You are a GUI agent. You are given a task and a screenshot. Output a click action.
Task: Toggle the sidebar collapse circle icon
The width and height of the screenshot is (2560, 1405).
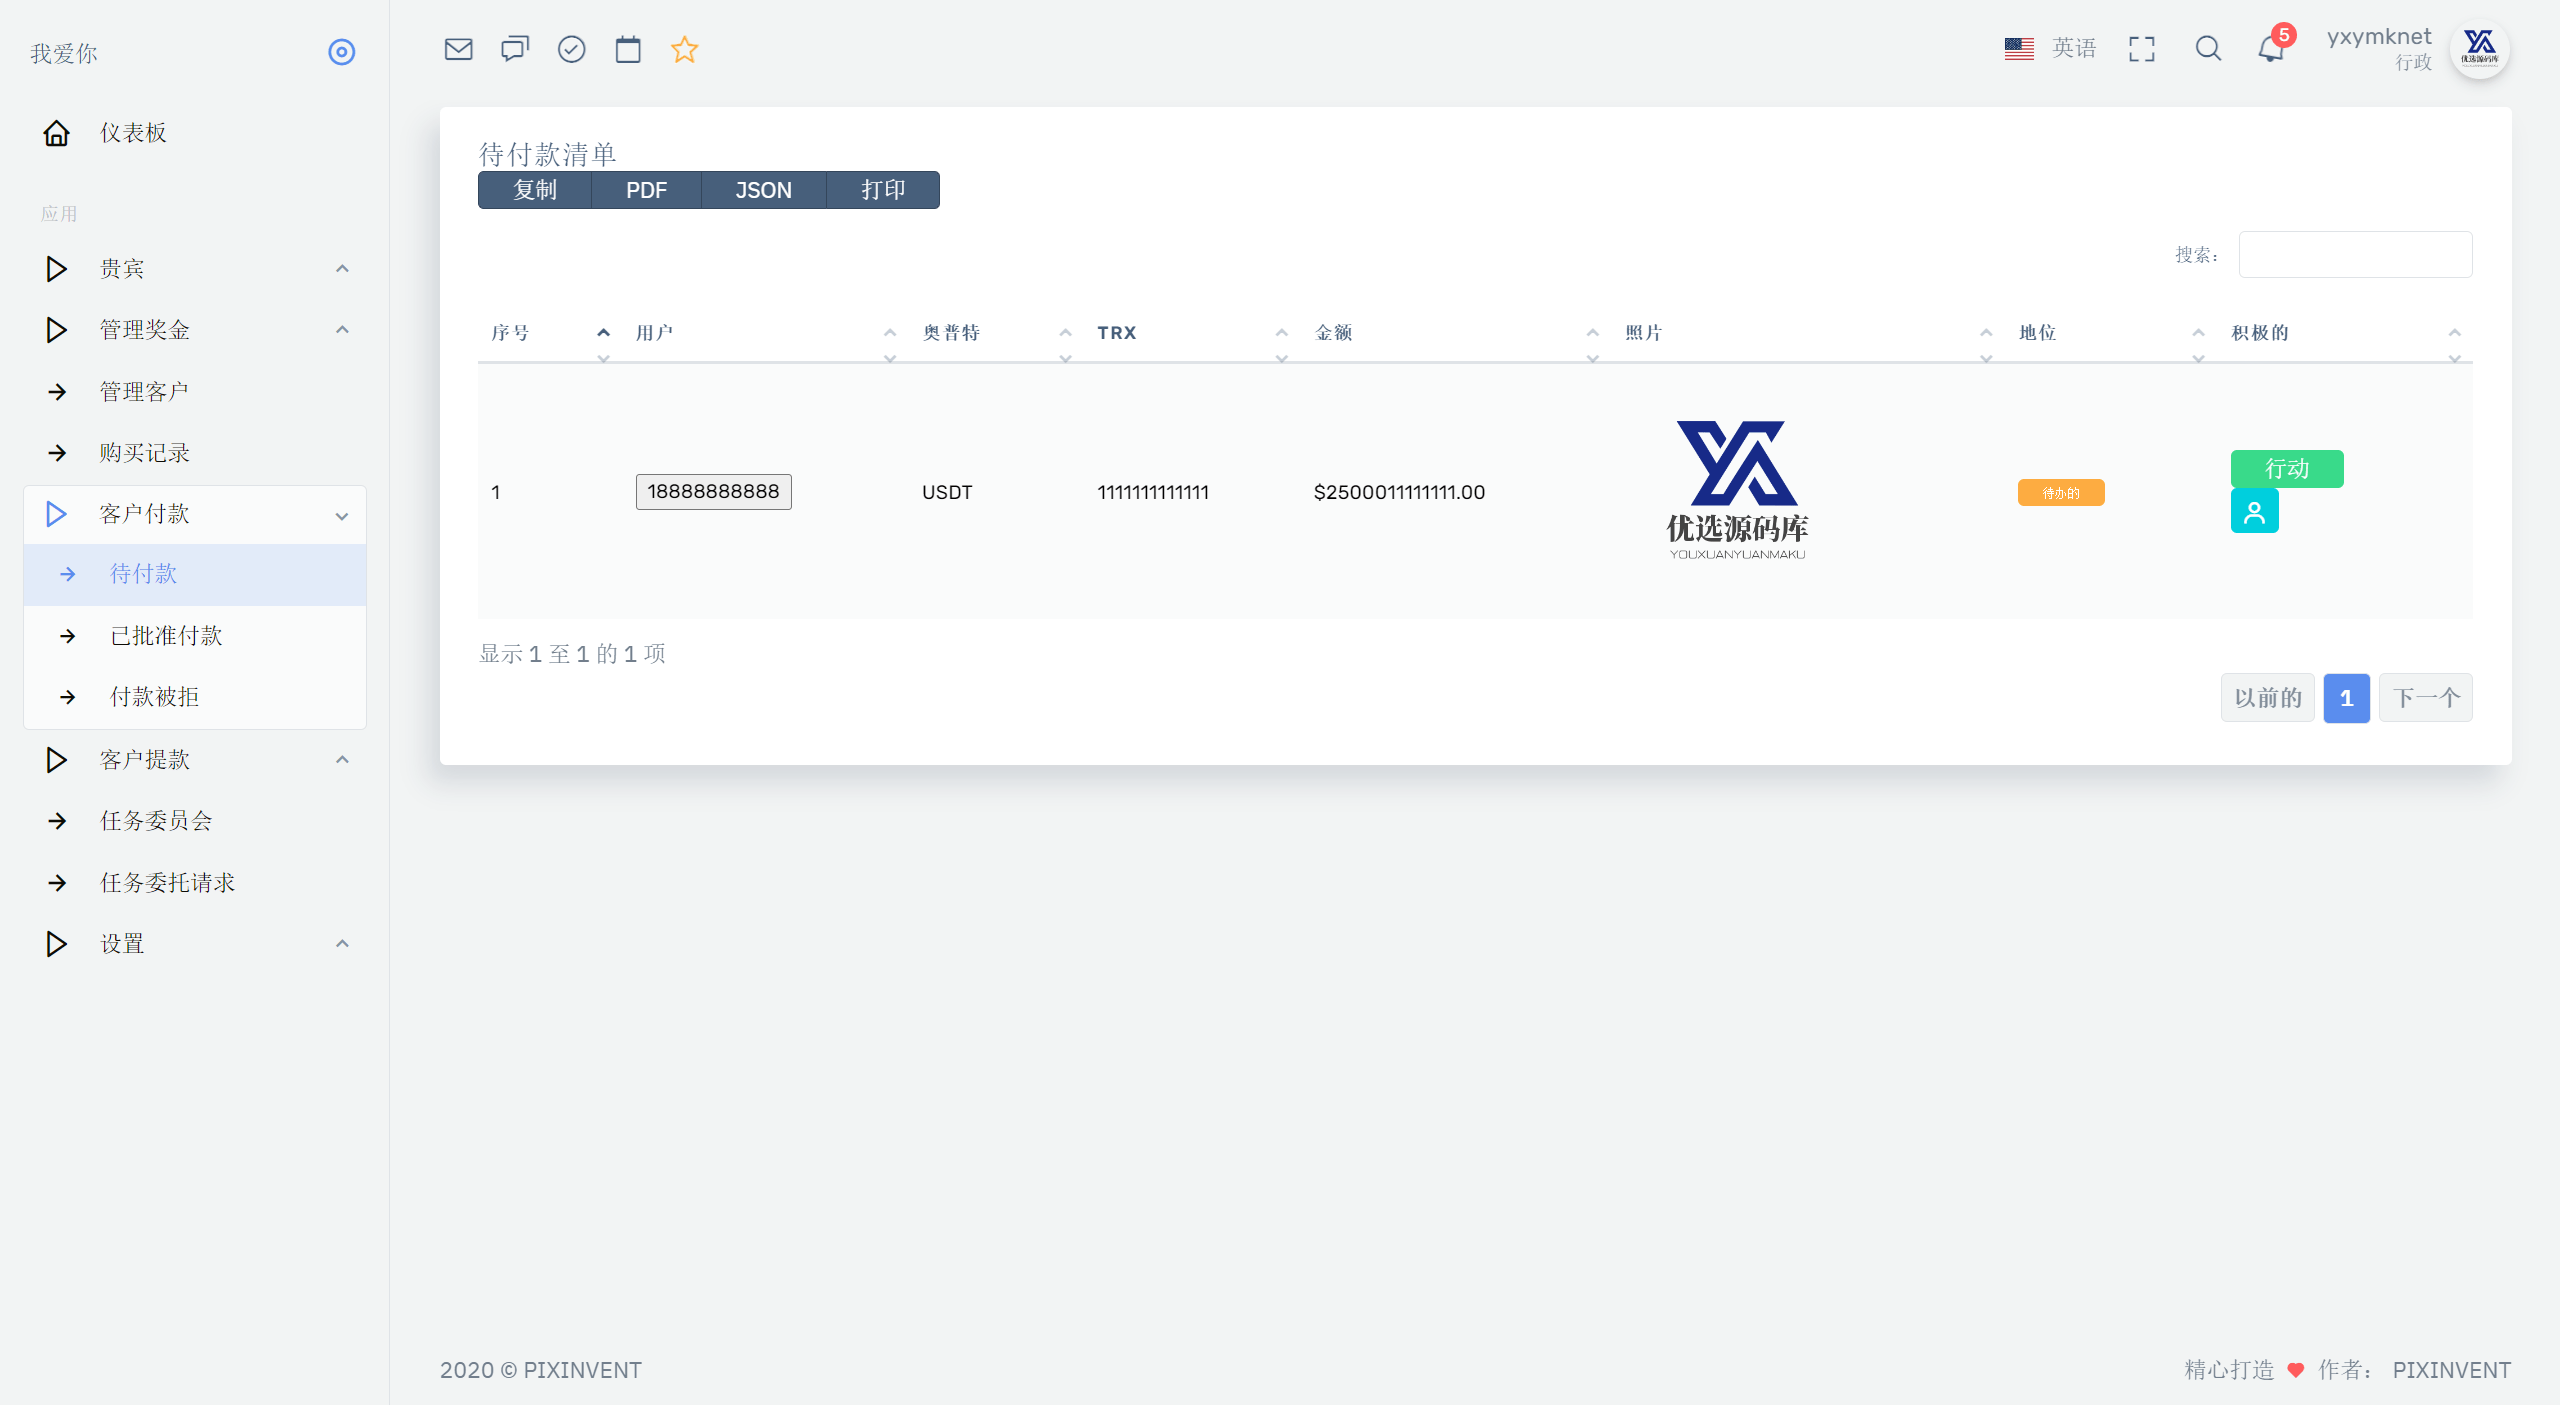pos(342,52)
